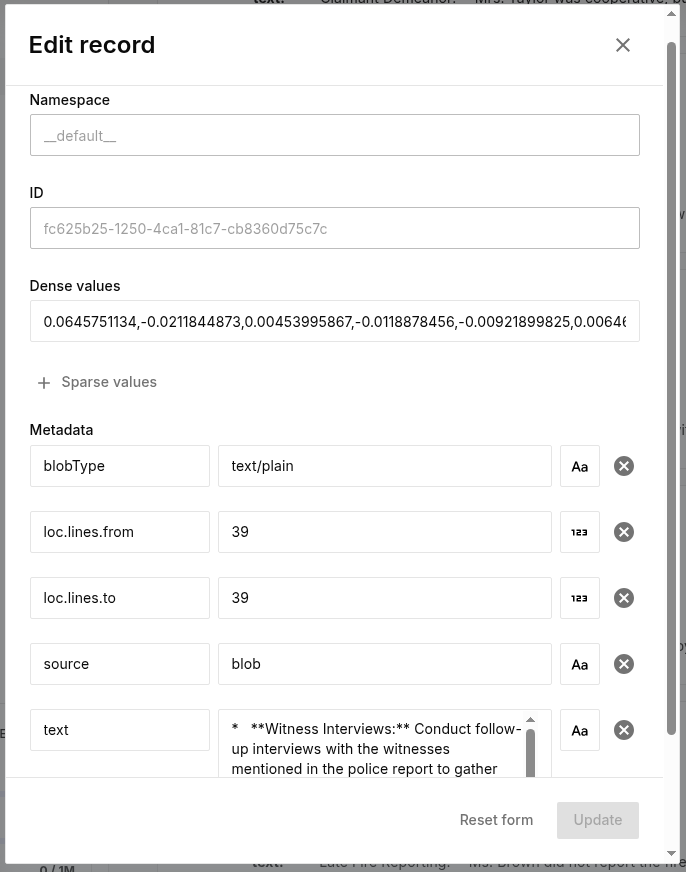This screenshot has width=686, height=872.
Task: Switch loc.lines.from value type from number
Action: click(580, 532)
